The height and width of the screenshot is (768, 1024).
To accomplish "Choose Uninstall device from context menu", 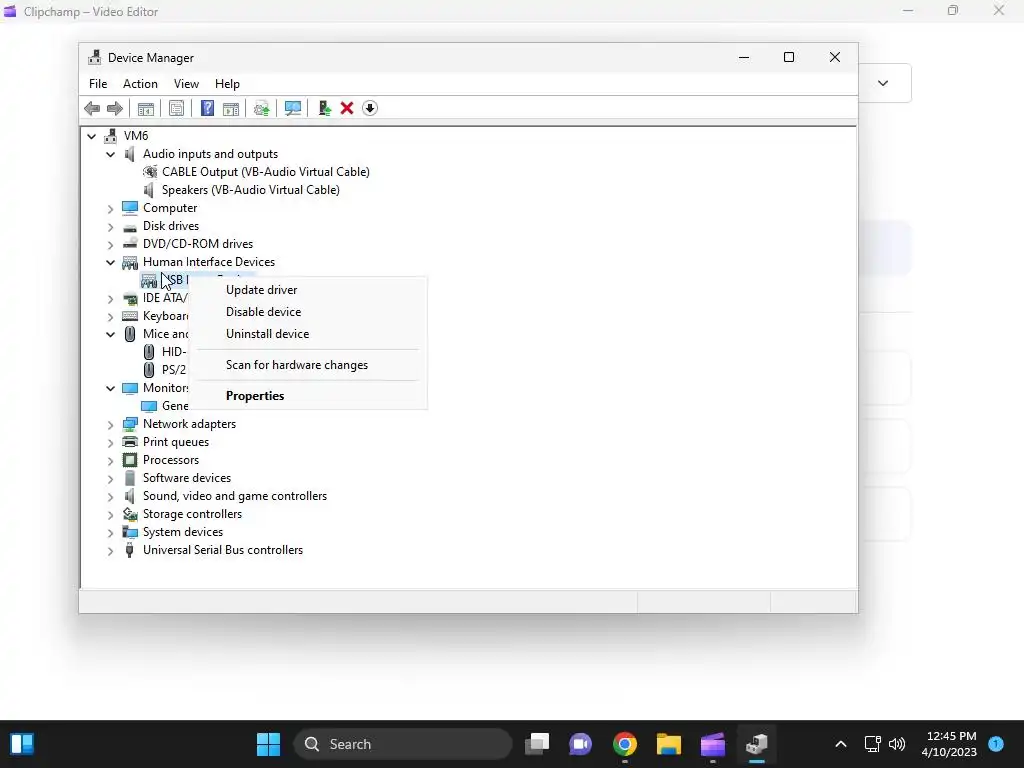I will (x=267, y=334).
